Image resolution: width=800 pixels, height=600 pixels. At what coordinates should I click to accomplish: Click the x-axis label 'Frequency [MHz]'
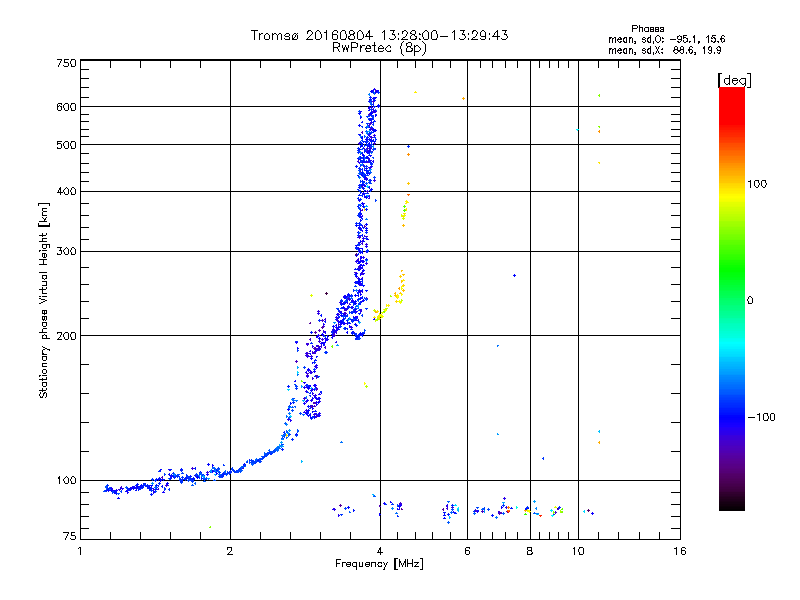click(379, 564)
